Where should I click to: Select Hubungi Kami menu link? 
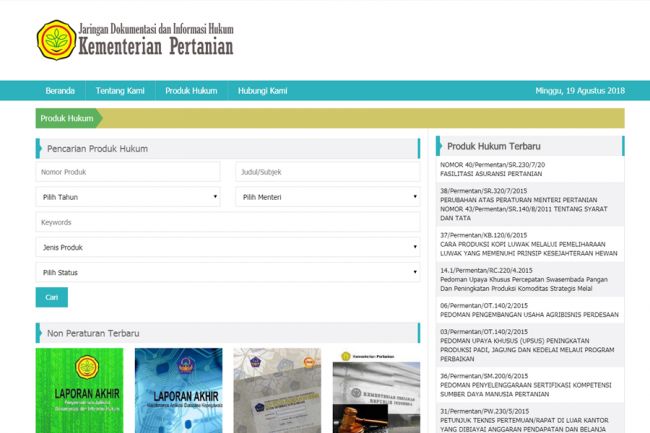(262, 91)
